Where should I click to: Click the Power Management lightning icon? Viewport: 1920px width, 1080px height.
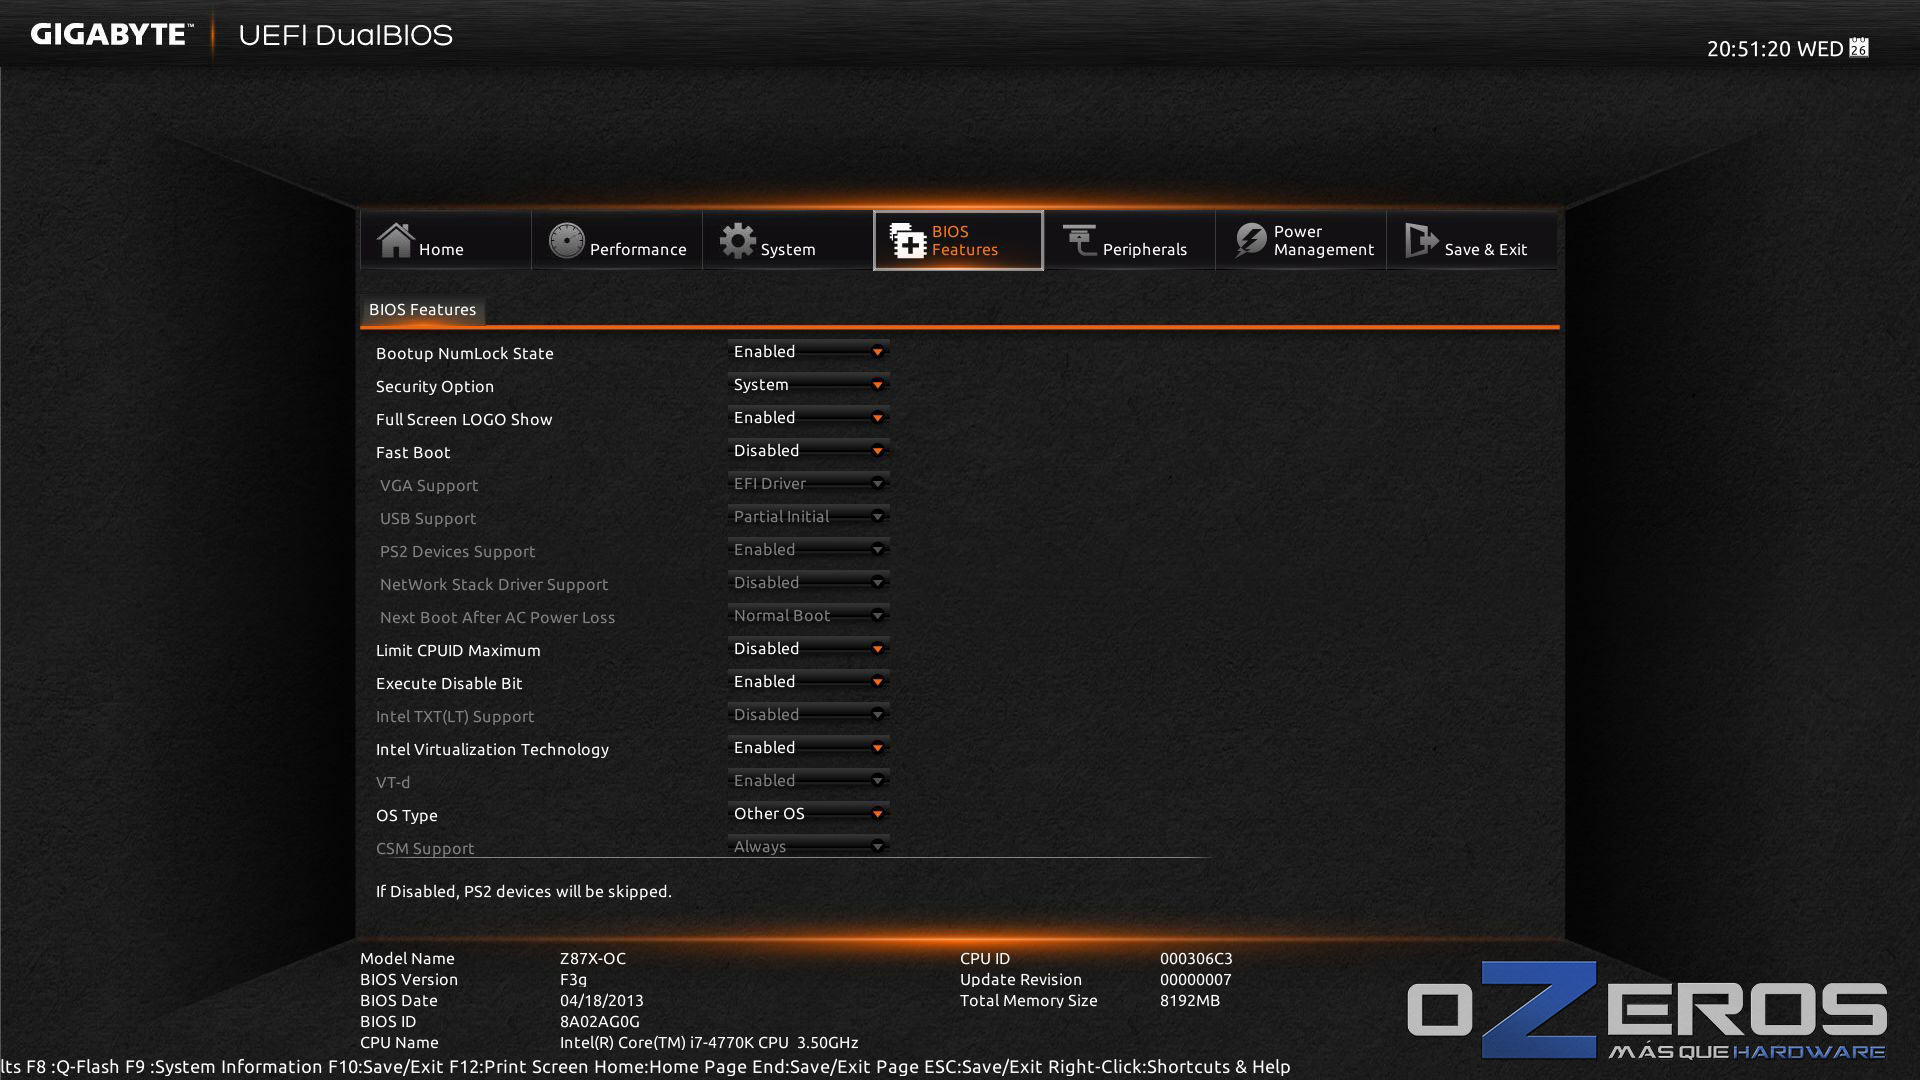click(1250, 240)
